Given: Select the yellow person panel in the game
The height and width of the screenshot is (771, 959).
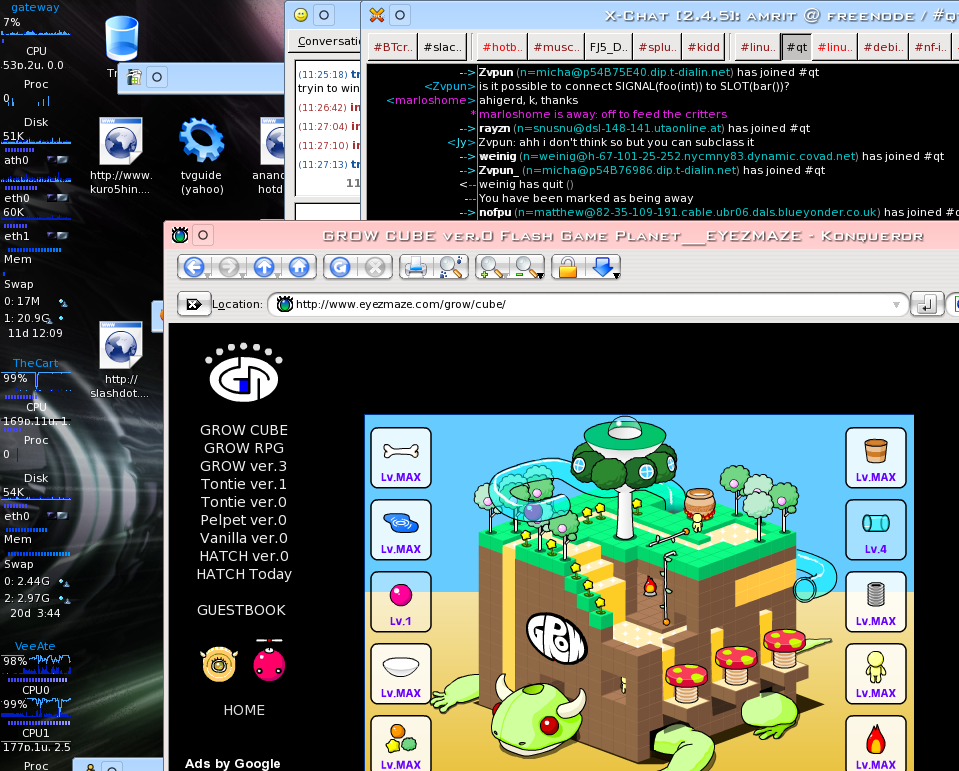Looking at the screenshot, I should (x=876, y=674).
